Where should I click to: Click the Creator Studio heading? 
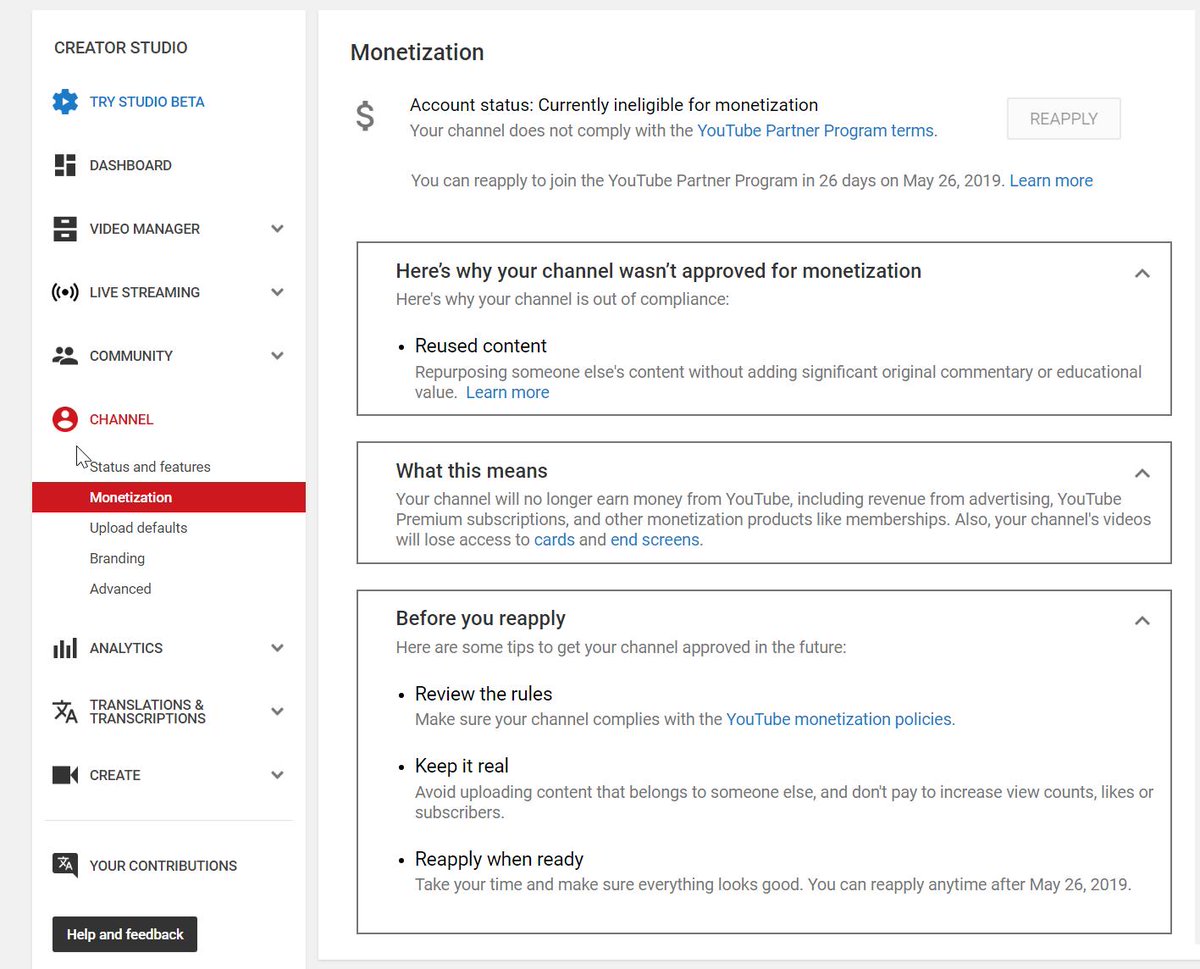point(121,48)
